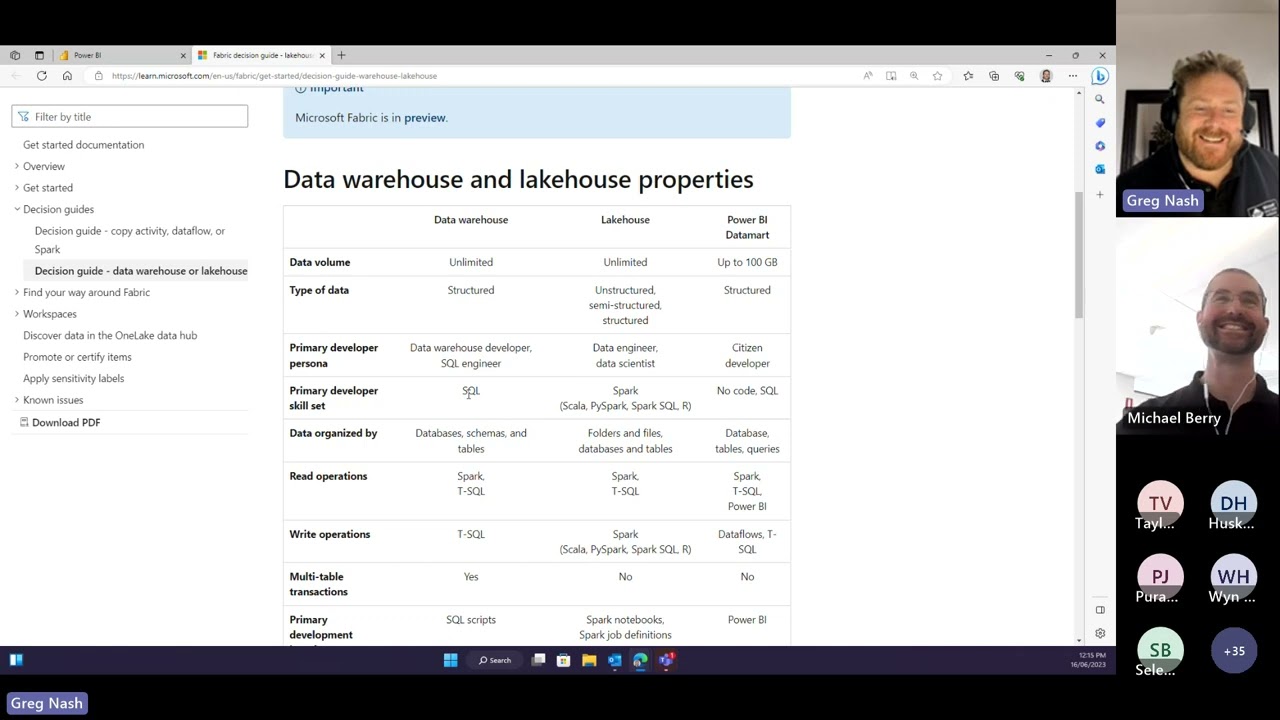Switch to the Power BI tab
Viewport: 1280px width, 720px height.
point(120,55)
